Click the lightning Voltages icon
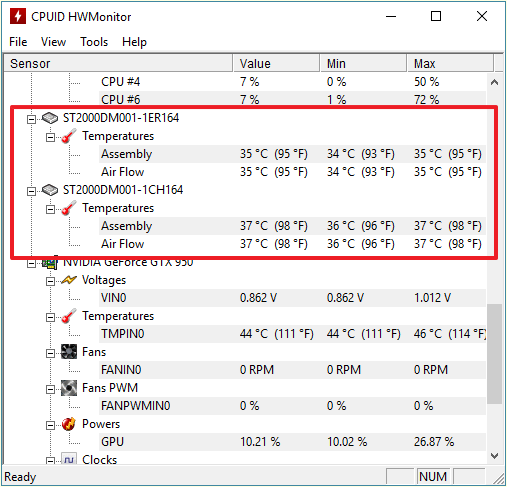507x487 pixels. point(69,280)
